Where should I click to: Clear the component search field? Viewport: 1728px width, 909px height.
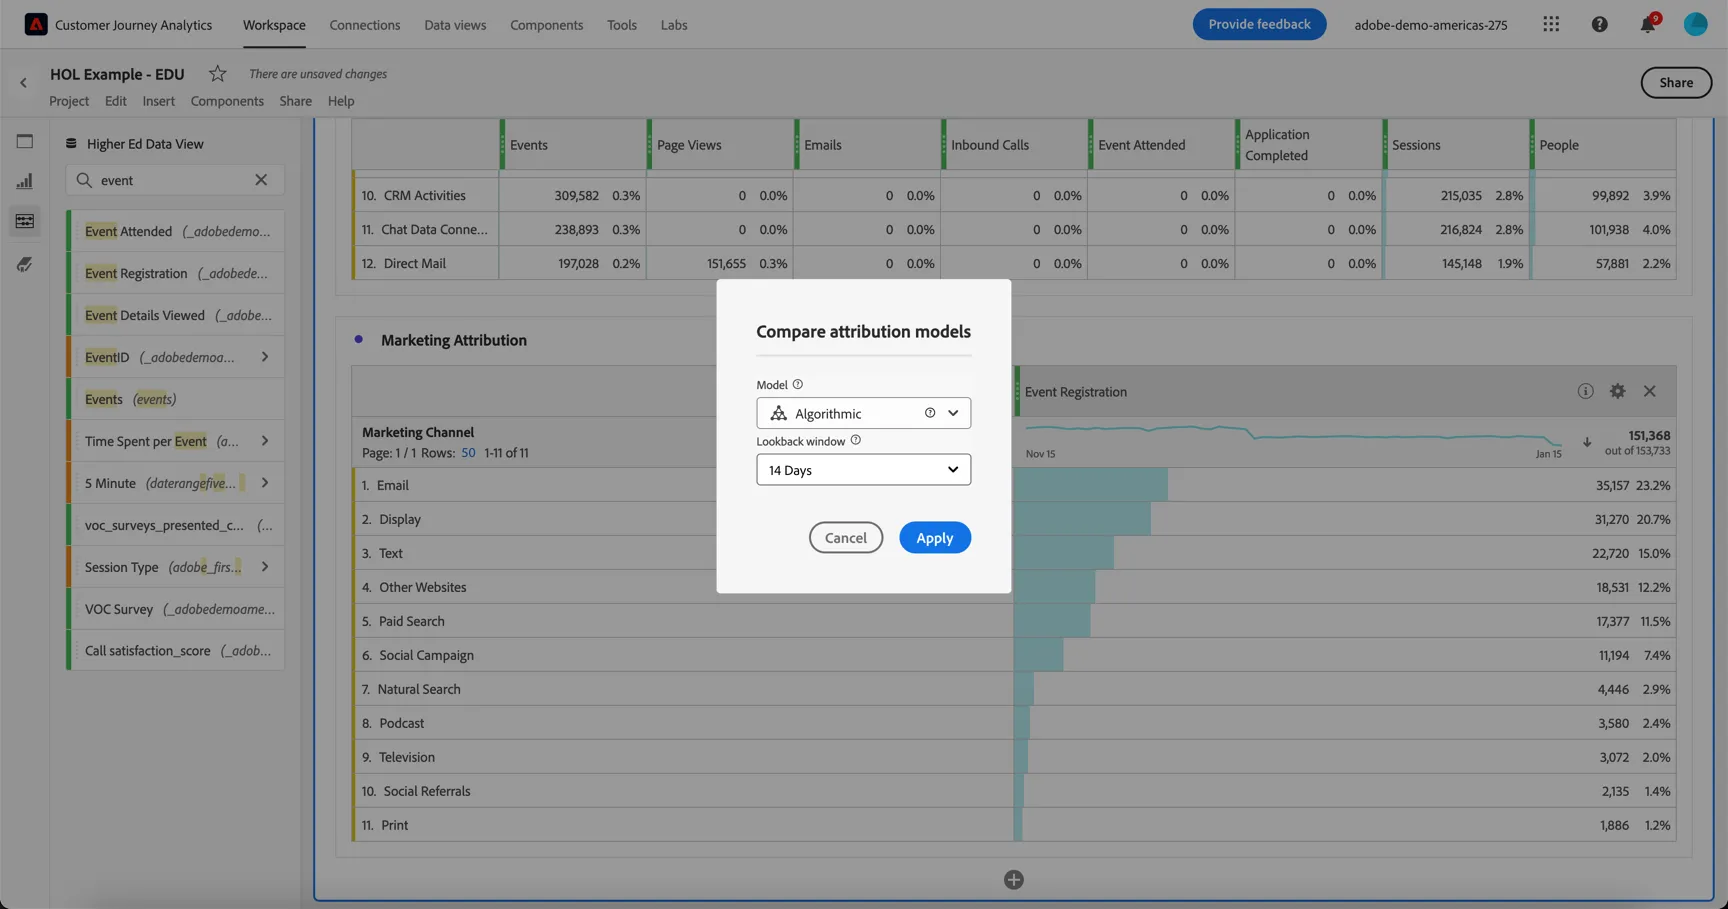click(x=261, y=180)
